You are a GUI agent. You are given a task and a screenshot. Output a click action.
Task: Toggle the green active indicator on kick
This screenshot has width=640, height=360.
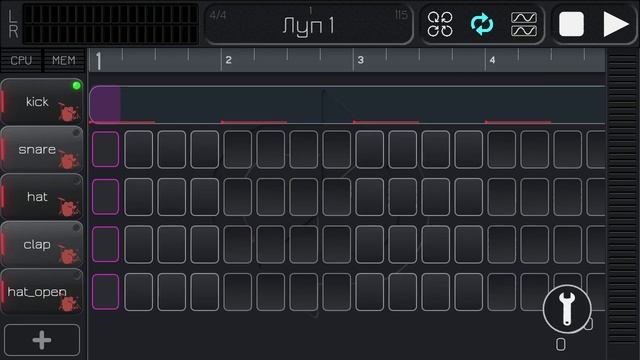76,86
